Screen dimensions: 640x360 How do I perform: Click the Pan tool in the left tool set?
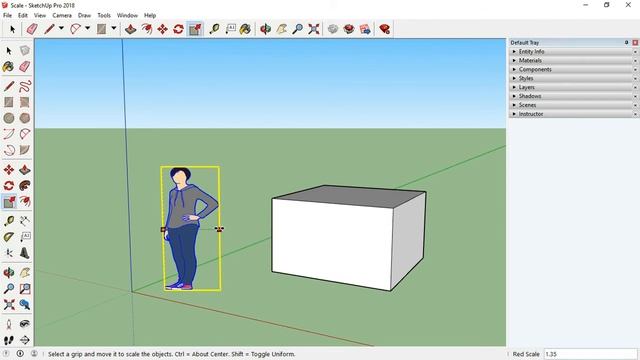(x=25, y=273)
